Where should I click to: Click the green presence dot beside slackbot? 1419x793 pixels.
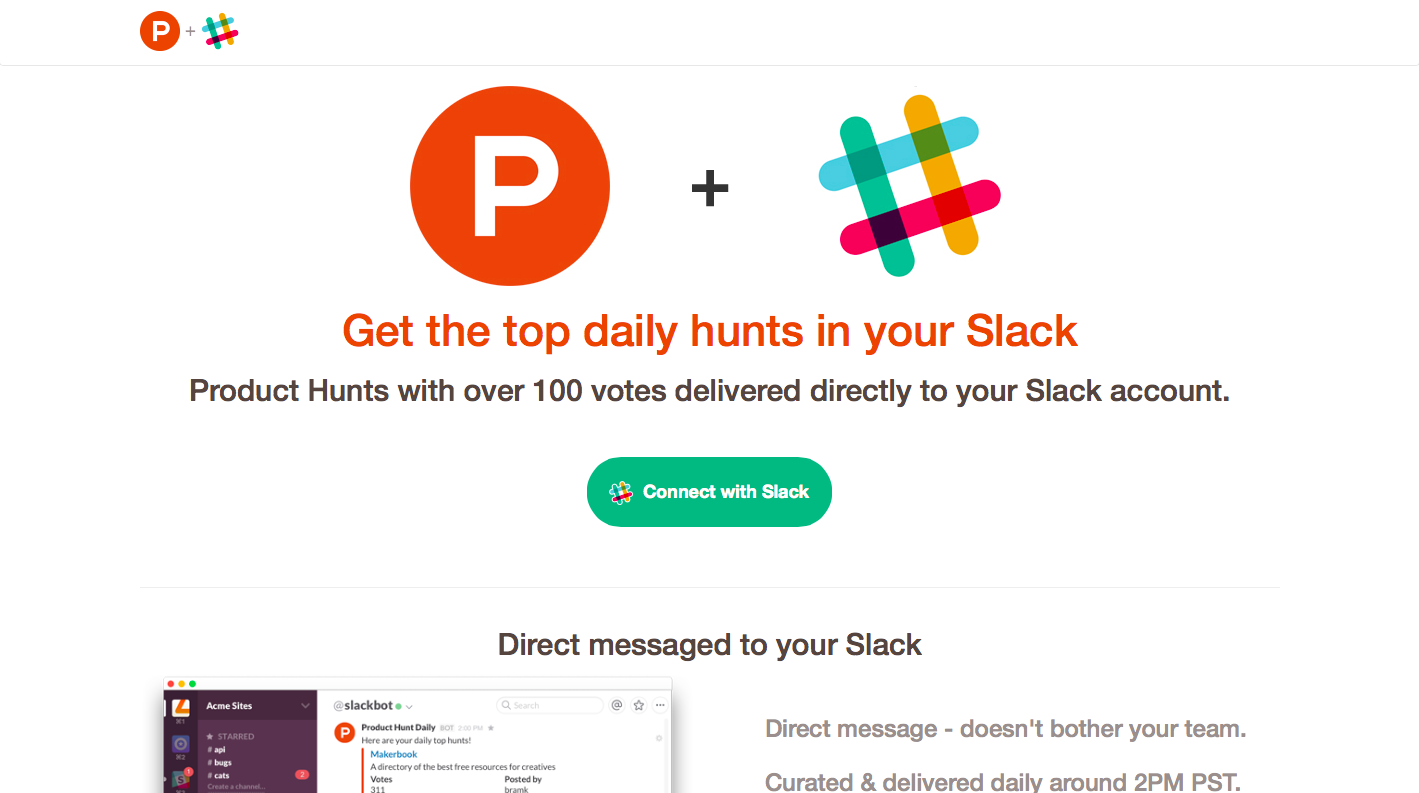point(398,707)
